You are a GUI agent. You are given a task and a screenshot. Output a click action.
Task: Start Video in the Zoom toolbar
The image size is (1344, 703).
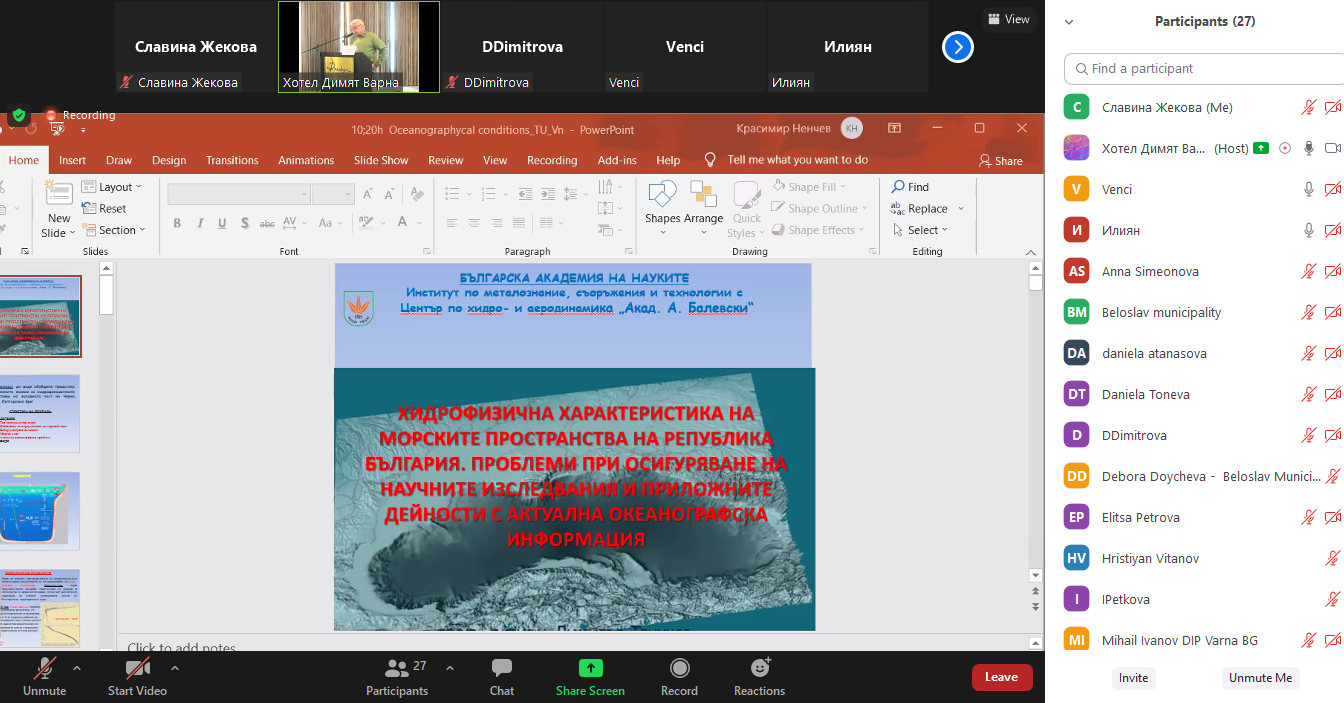(137, 676)
